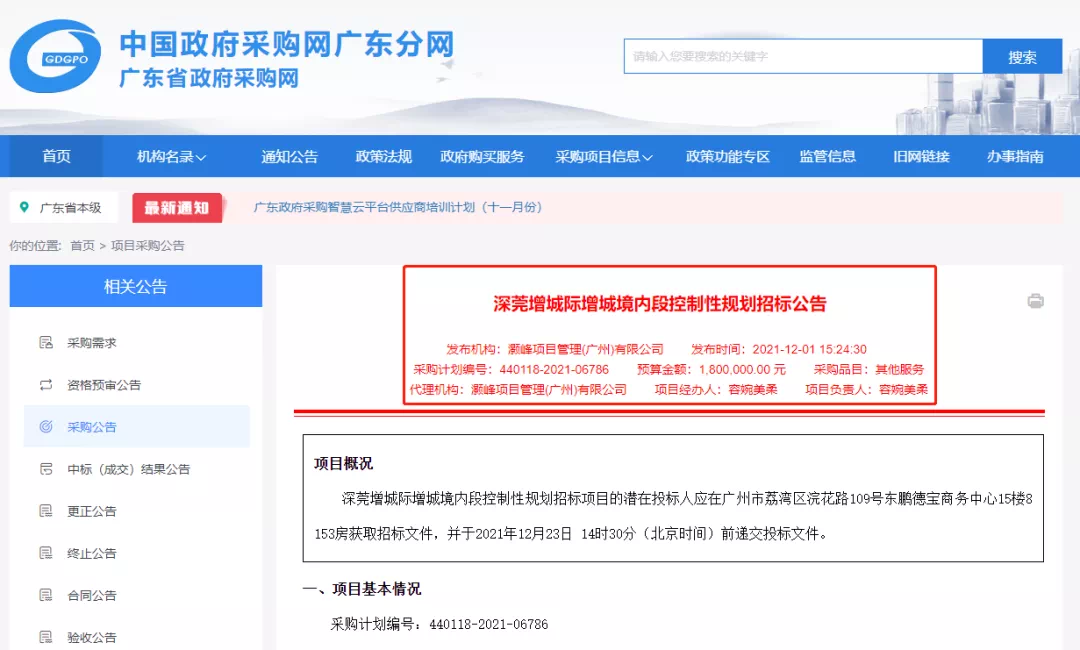Select 采购需求 in the sidebar
Viewport: 1080px width, 650px height.
pos(92,342)
